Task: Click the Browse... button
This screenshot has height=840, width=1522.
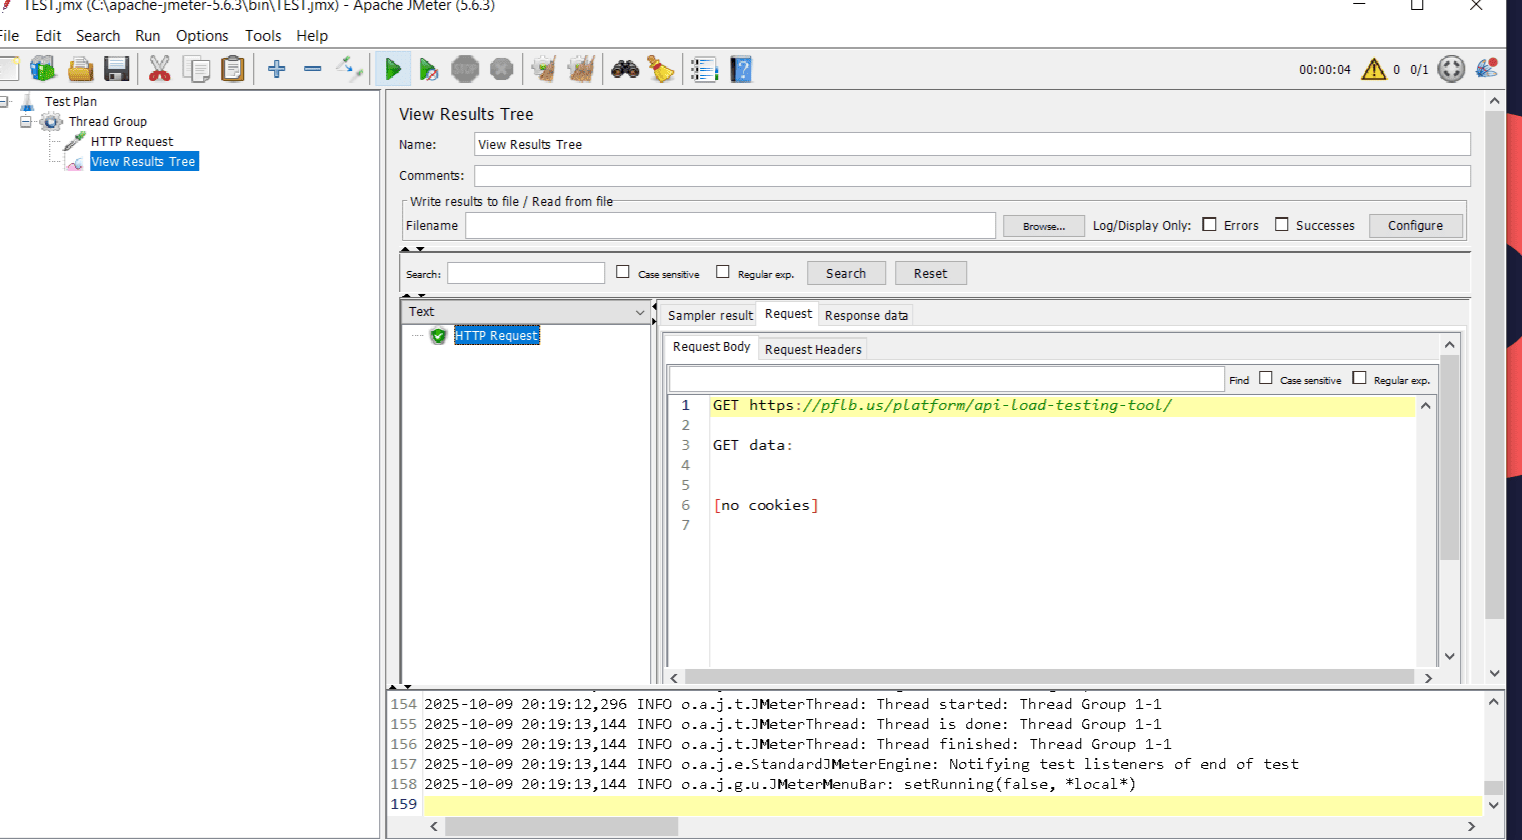Action: point(1043,226)
